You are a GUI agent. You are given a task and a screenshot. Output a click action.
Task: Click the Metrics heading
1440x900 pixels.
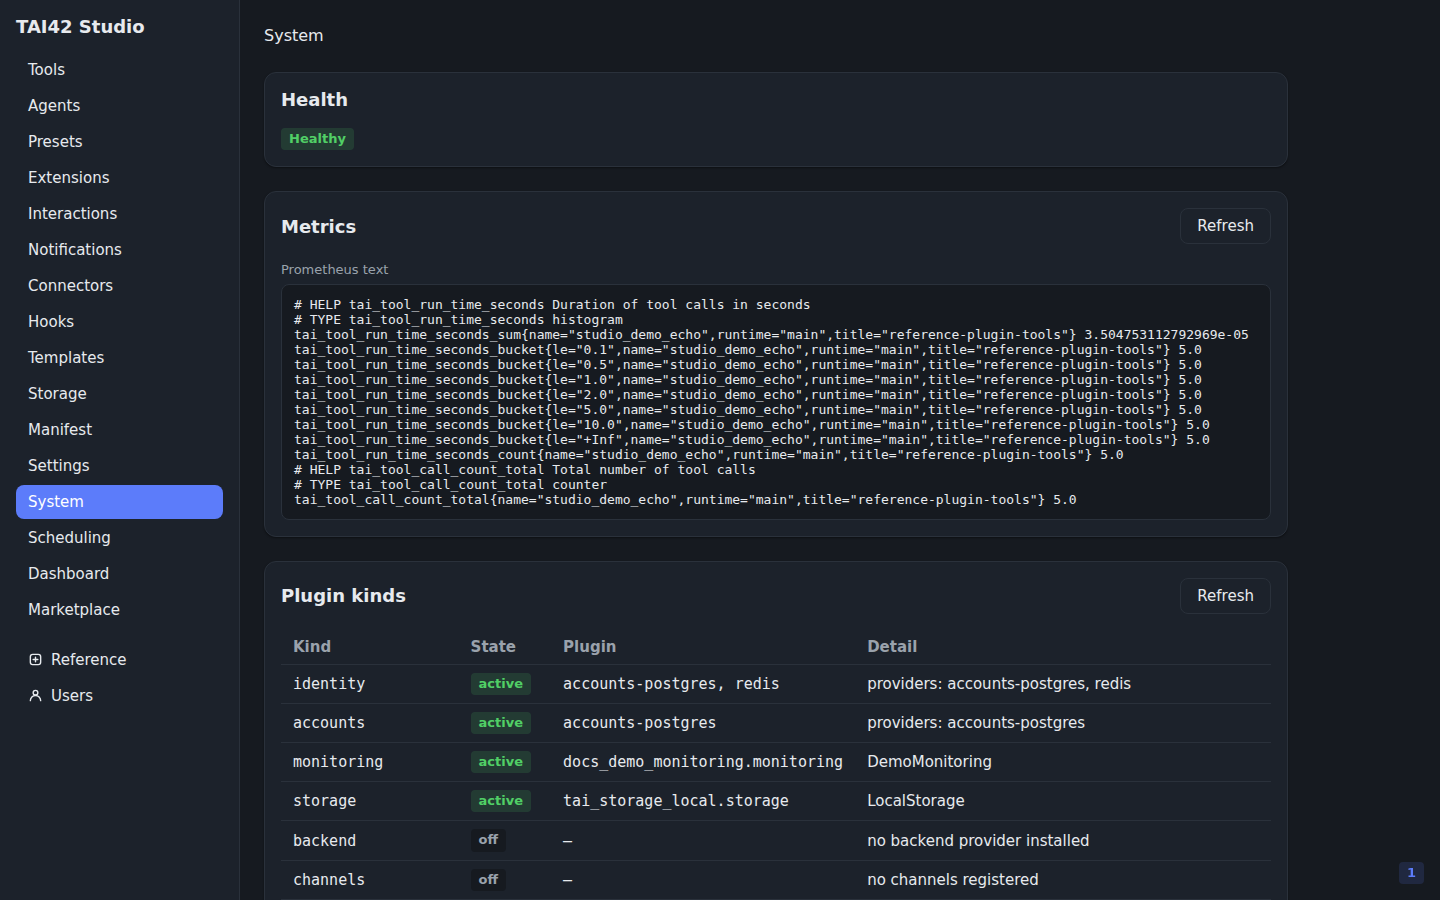318,227
